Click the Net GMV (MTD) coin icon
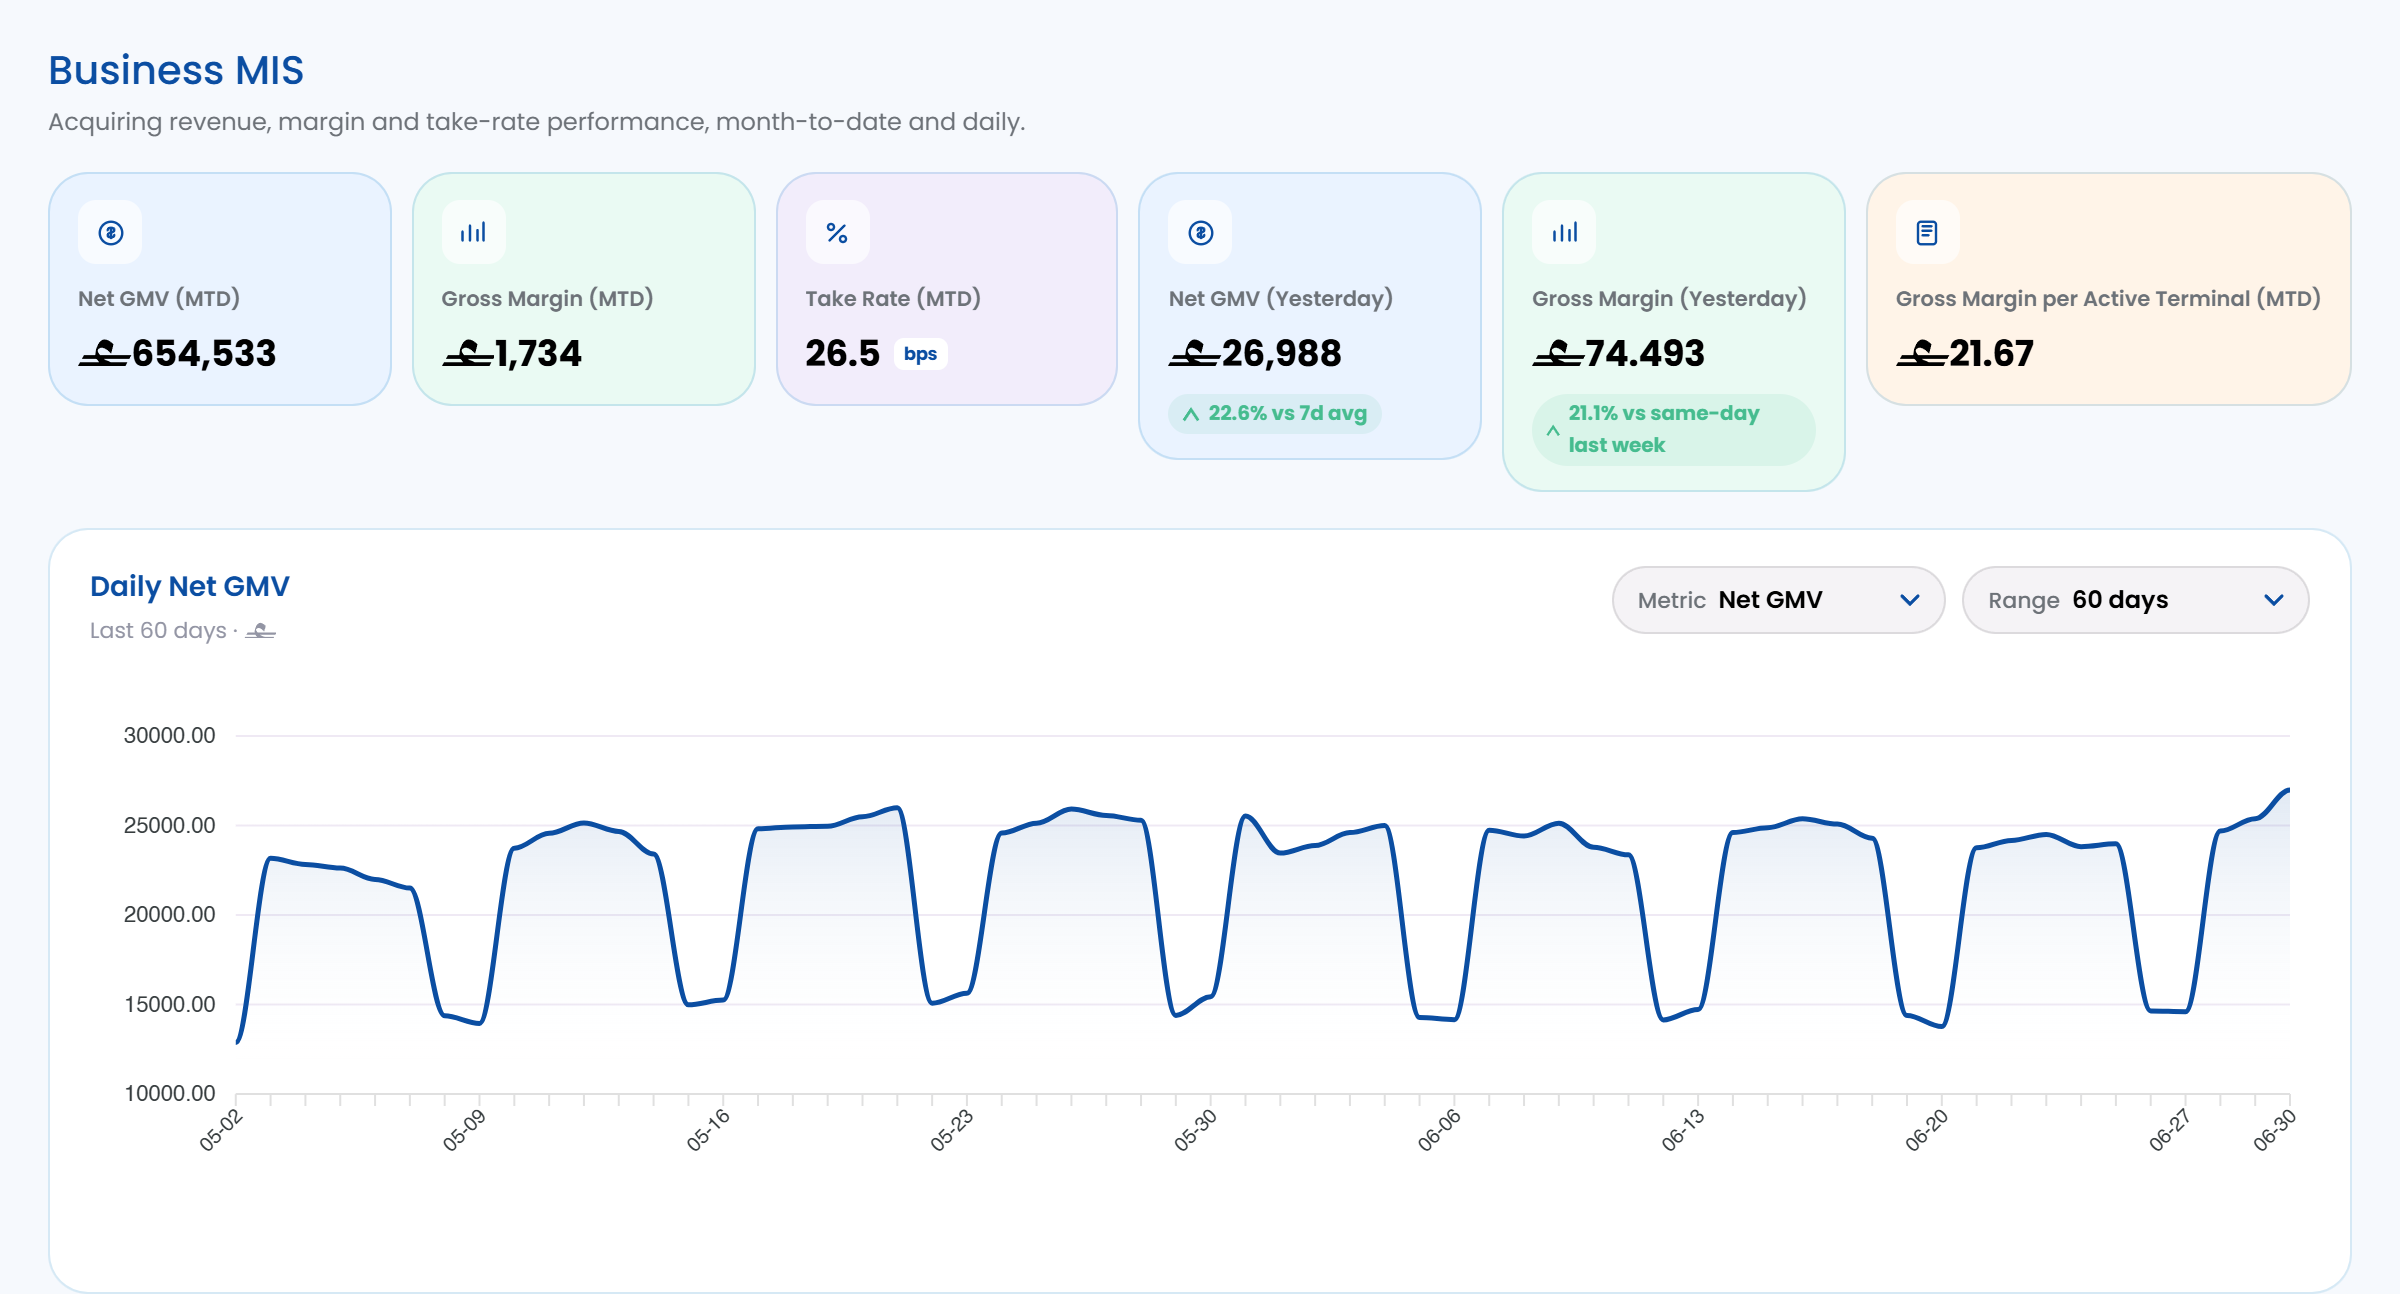This screenshot has height=1294, width=2400. pyautogui.click(x=110, y=233)
